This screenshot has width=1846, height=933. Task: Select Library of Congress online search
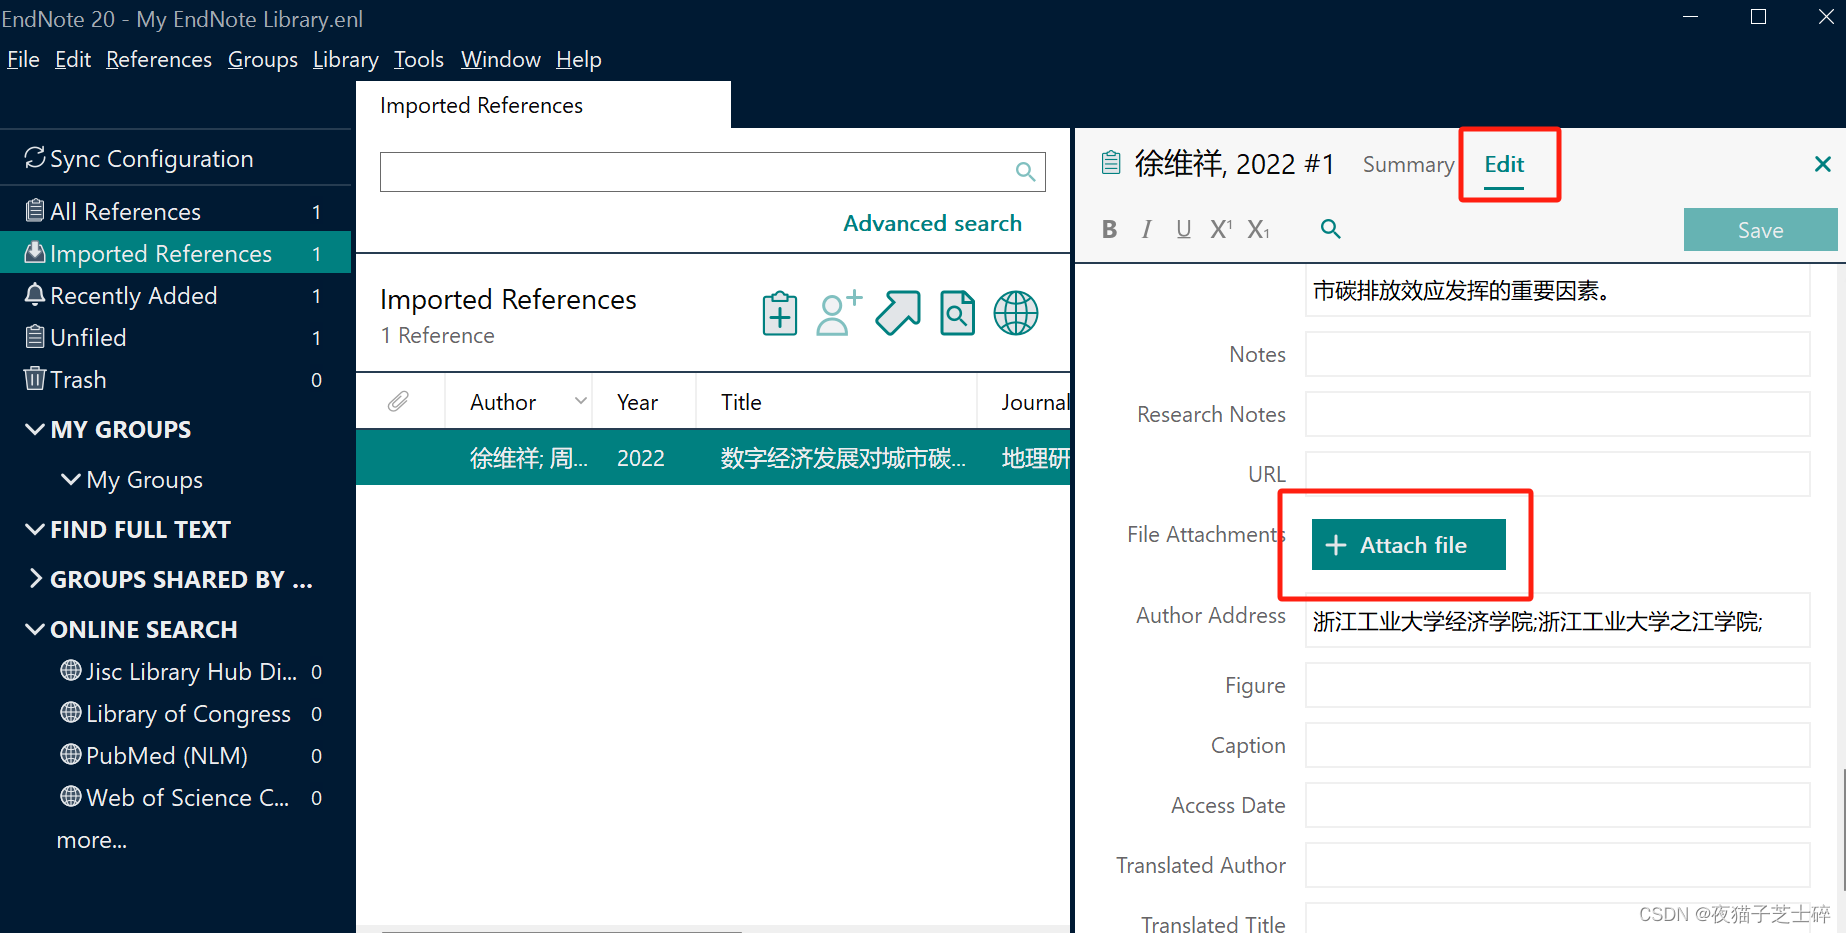pyautogui.click(x=190, y=713)
